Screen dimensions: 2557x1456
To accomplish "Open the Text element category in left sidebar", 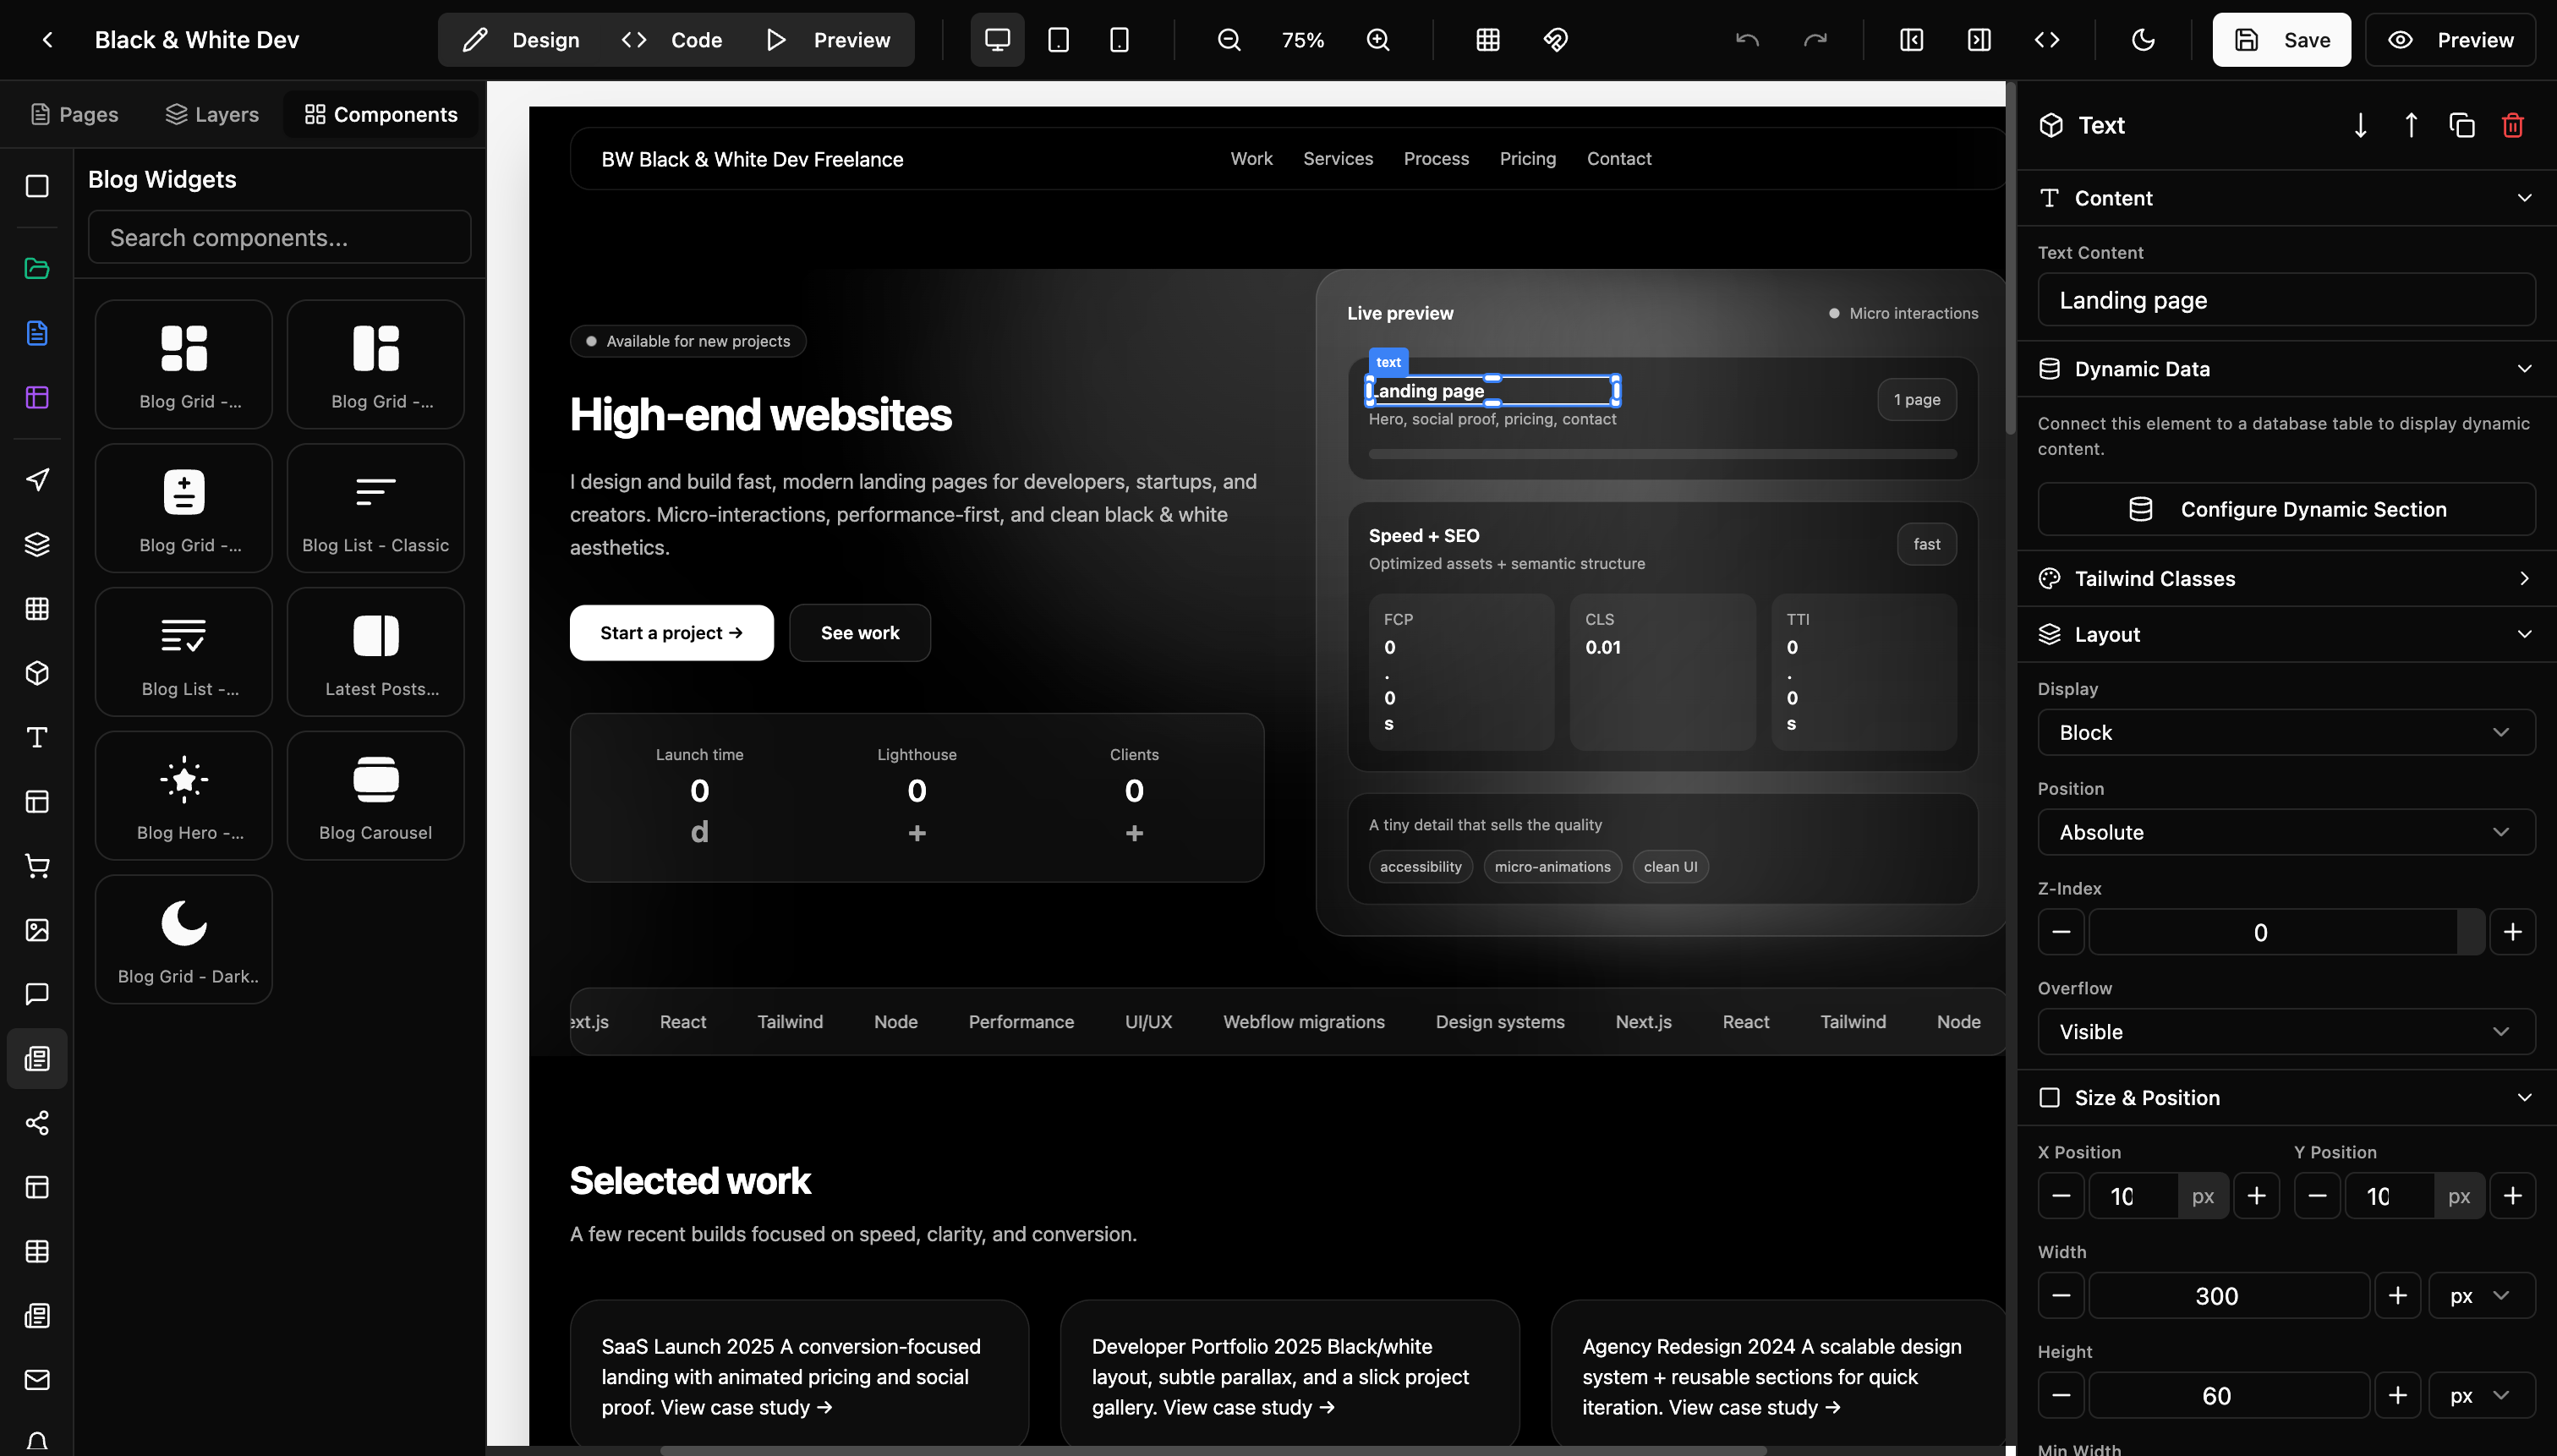I will (x=37, y=737).
